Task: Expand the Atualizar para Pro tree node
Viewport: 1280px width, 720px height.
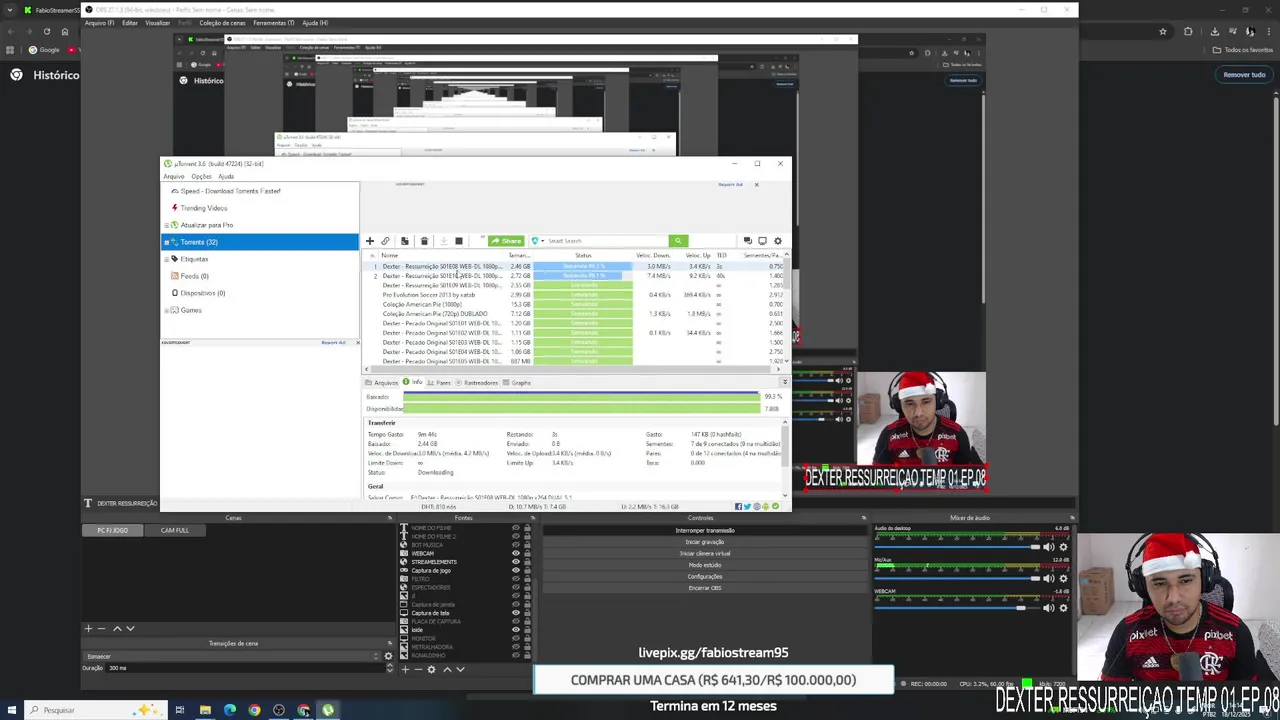Action: click(167, 225)
